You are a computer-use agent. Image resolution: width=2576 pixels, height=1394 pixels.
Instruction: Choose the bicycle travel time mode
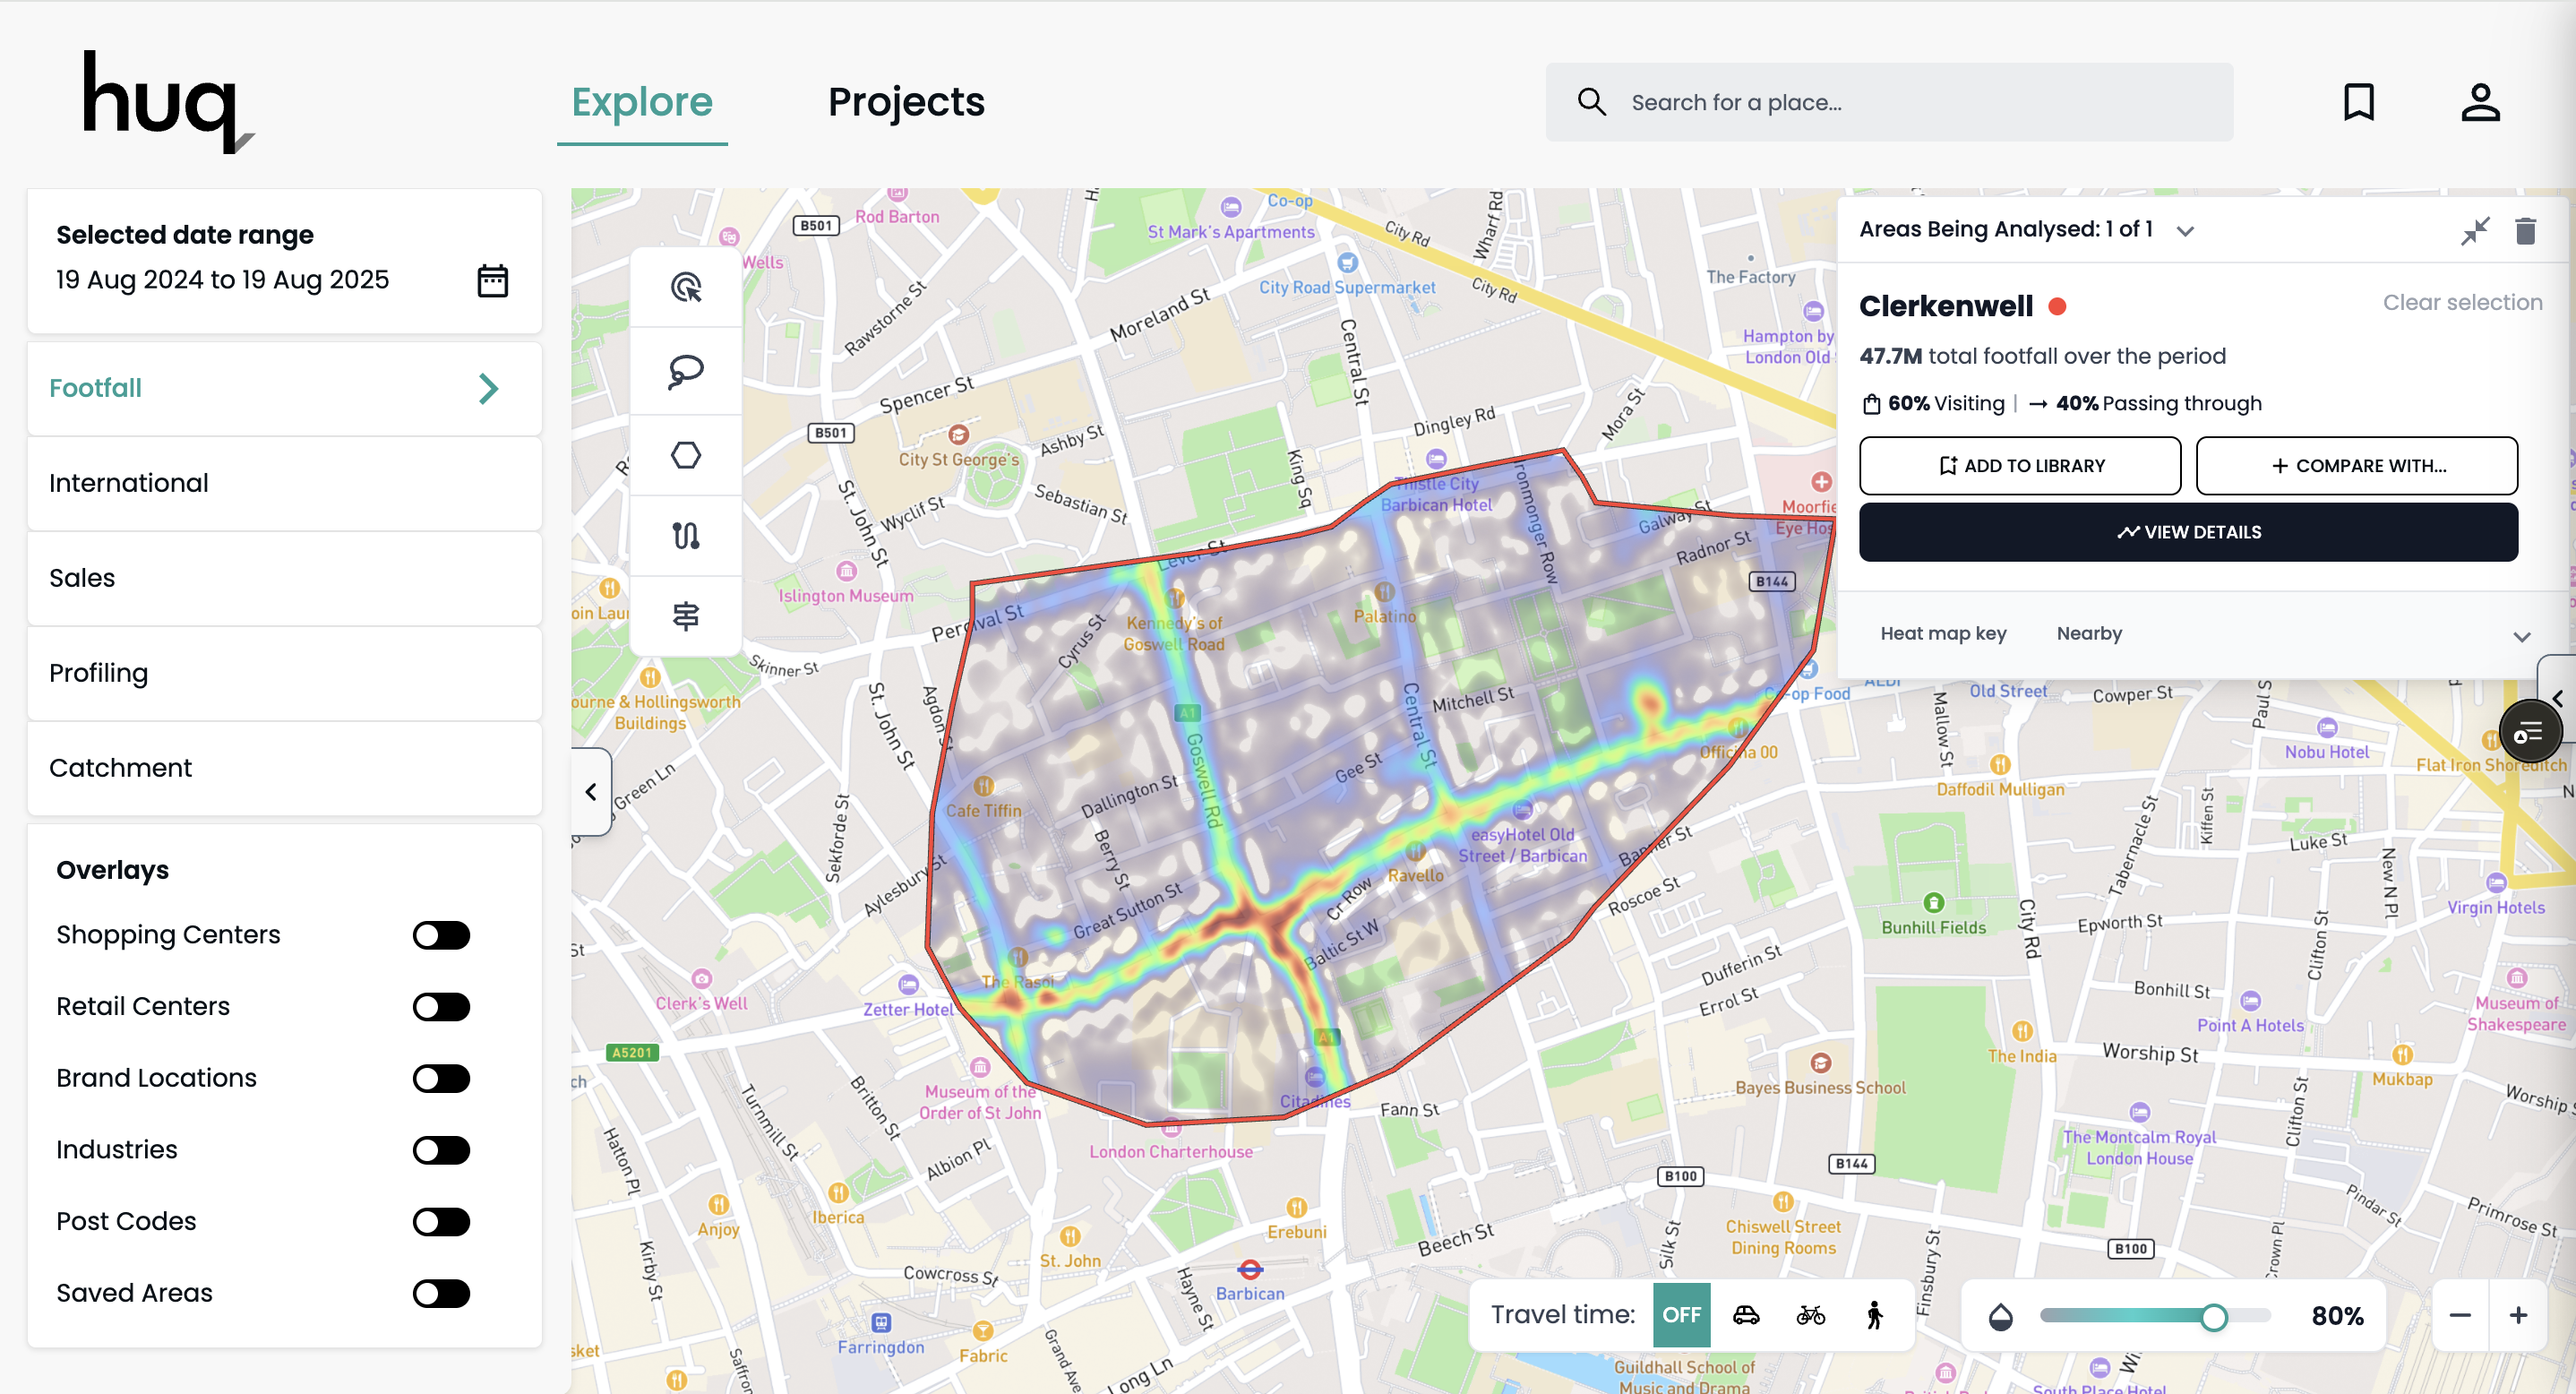(1810, 1315)
